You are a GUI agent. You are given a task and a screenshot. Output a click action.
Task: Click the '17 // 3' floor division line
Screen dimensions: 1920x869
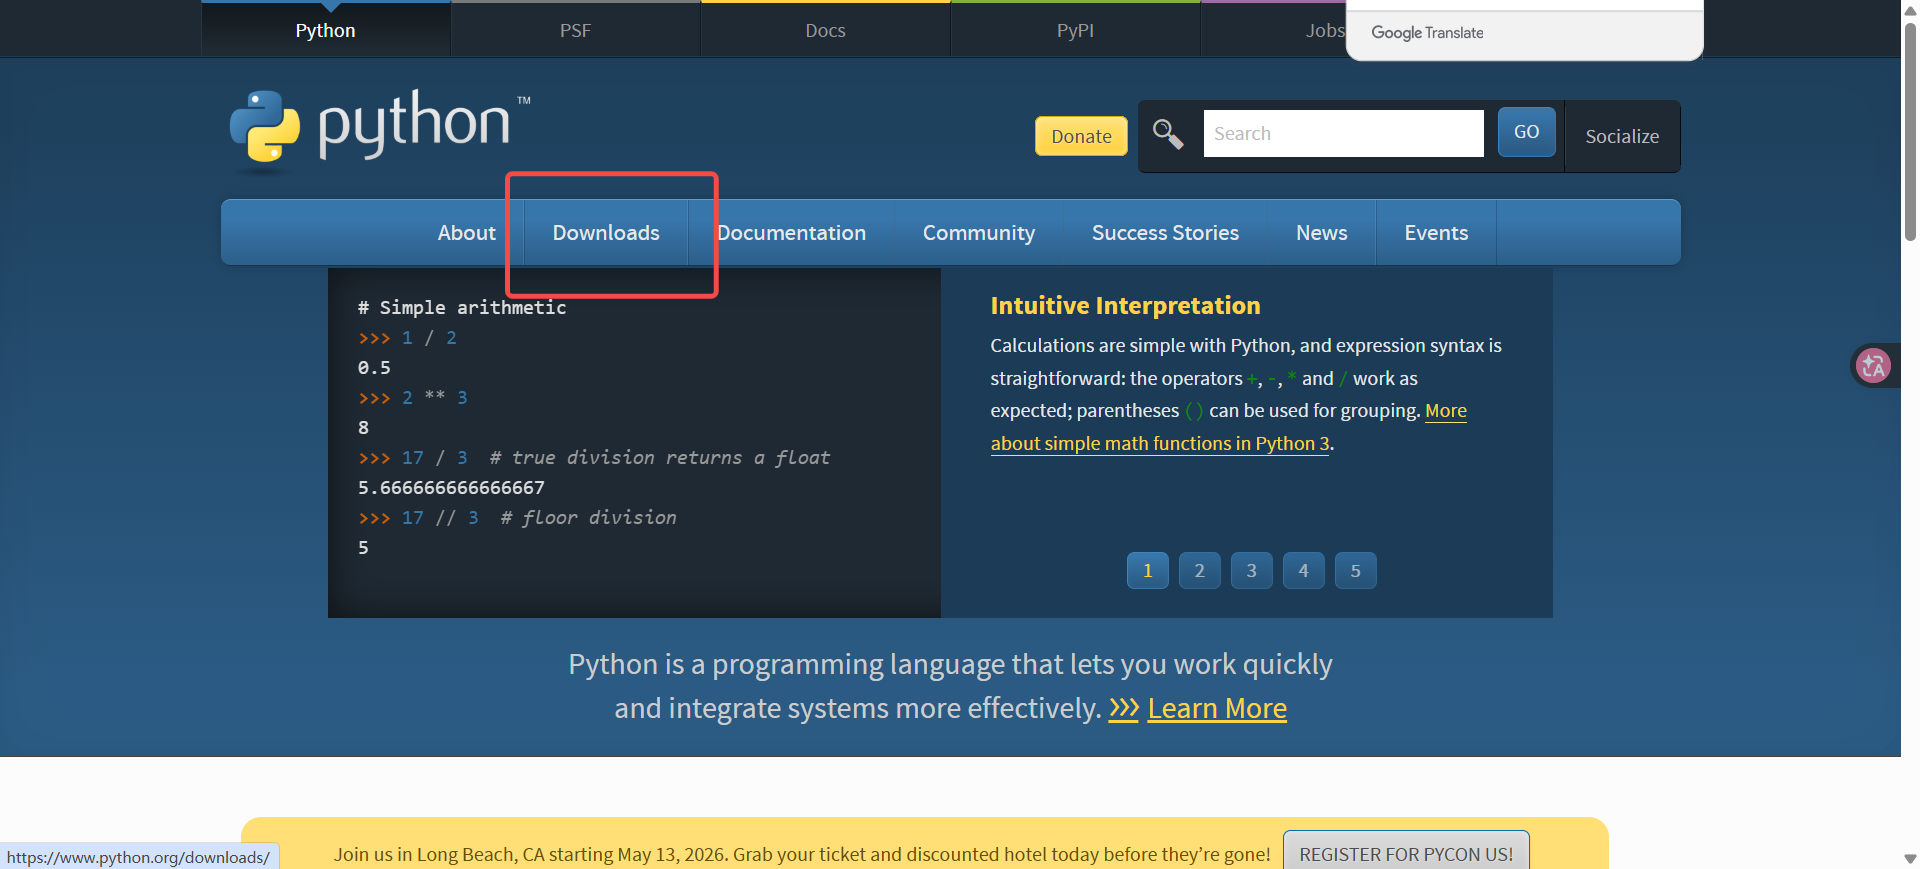[517, 518]
